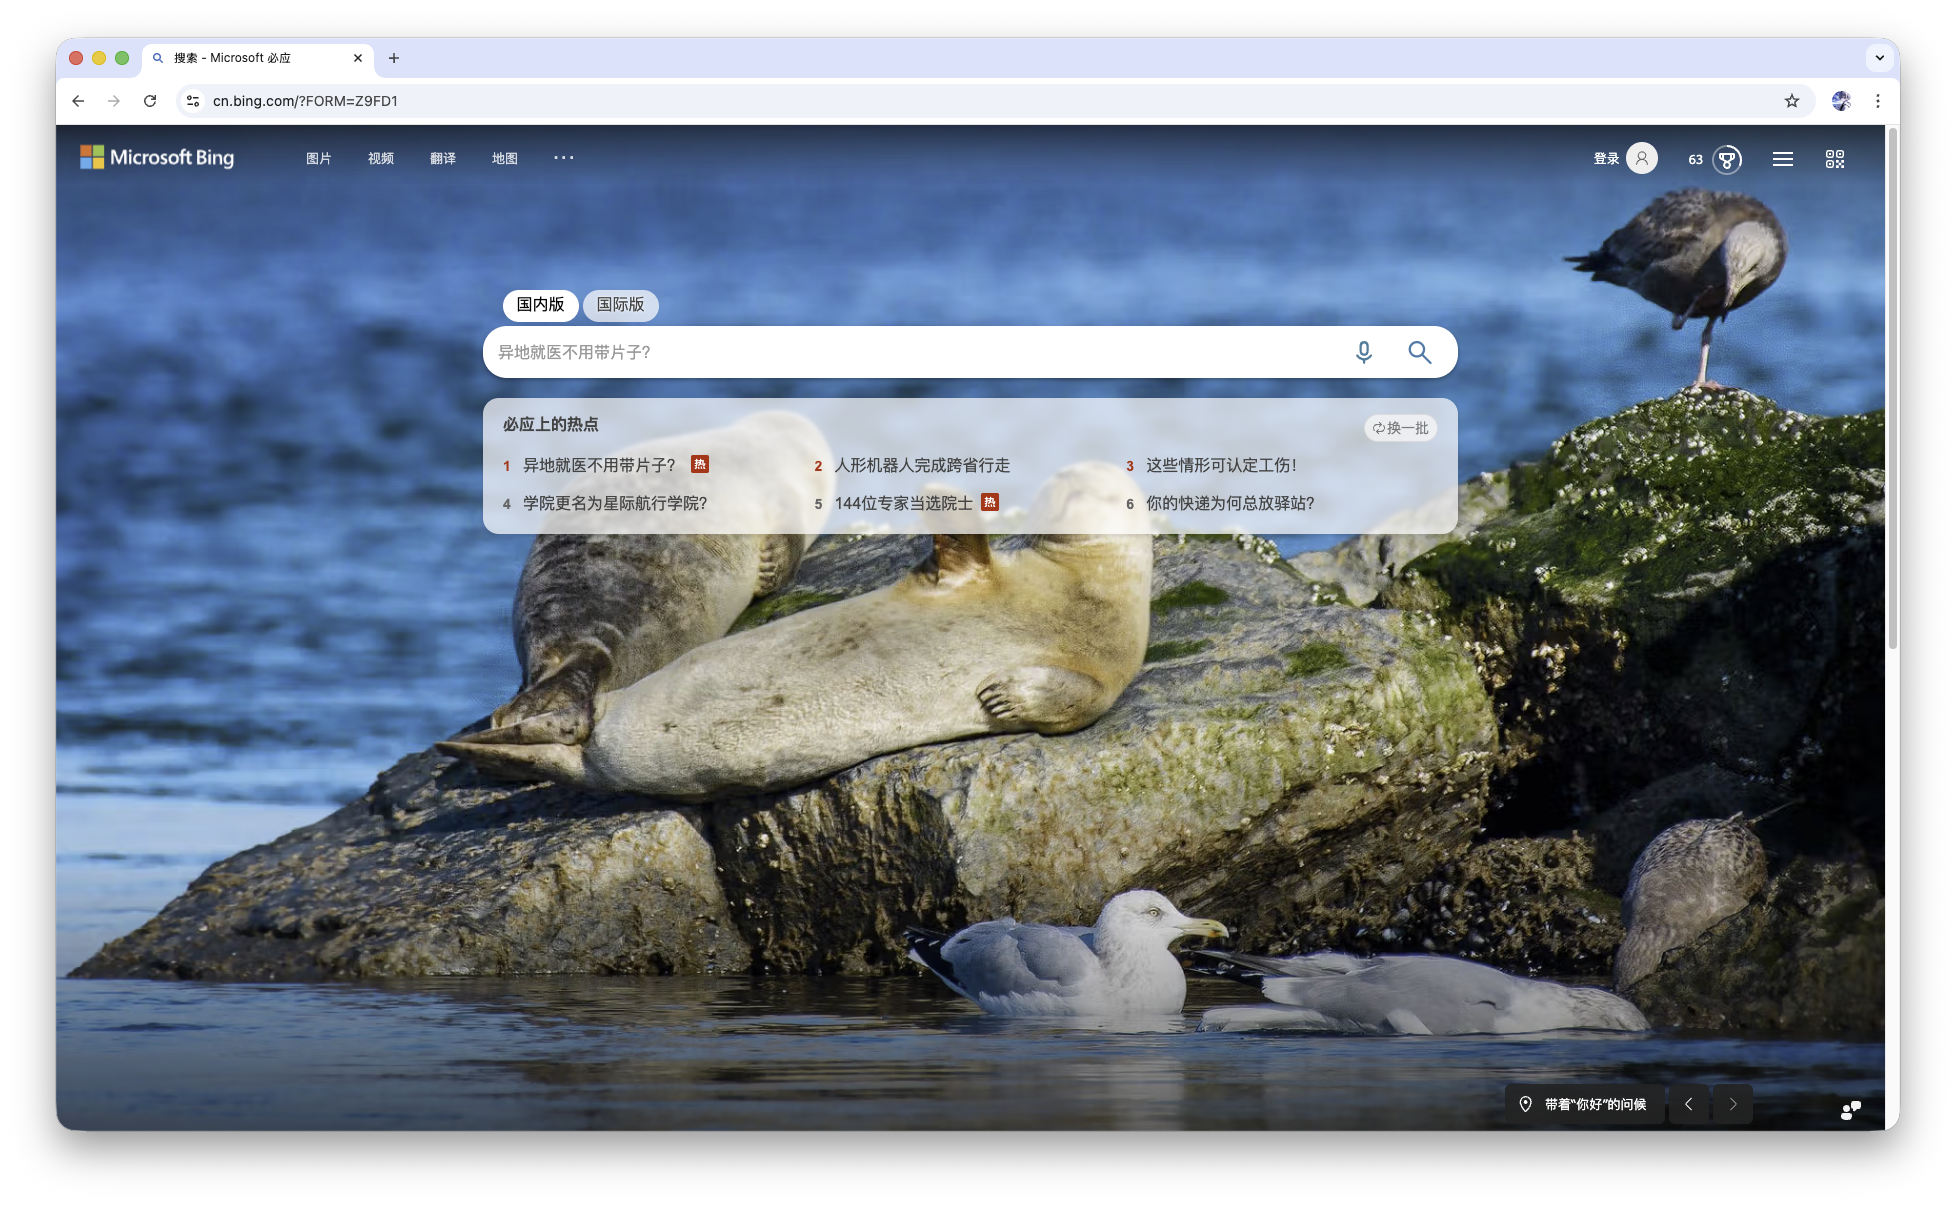The image size is (1956, 1205).
Task: Open the rewards trophy icon
Action: pos(1727,159)
